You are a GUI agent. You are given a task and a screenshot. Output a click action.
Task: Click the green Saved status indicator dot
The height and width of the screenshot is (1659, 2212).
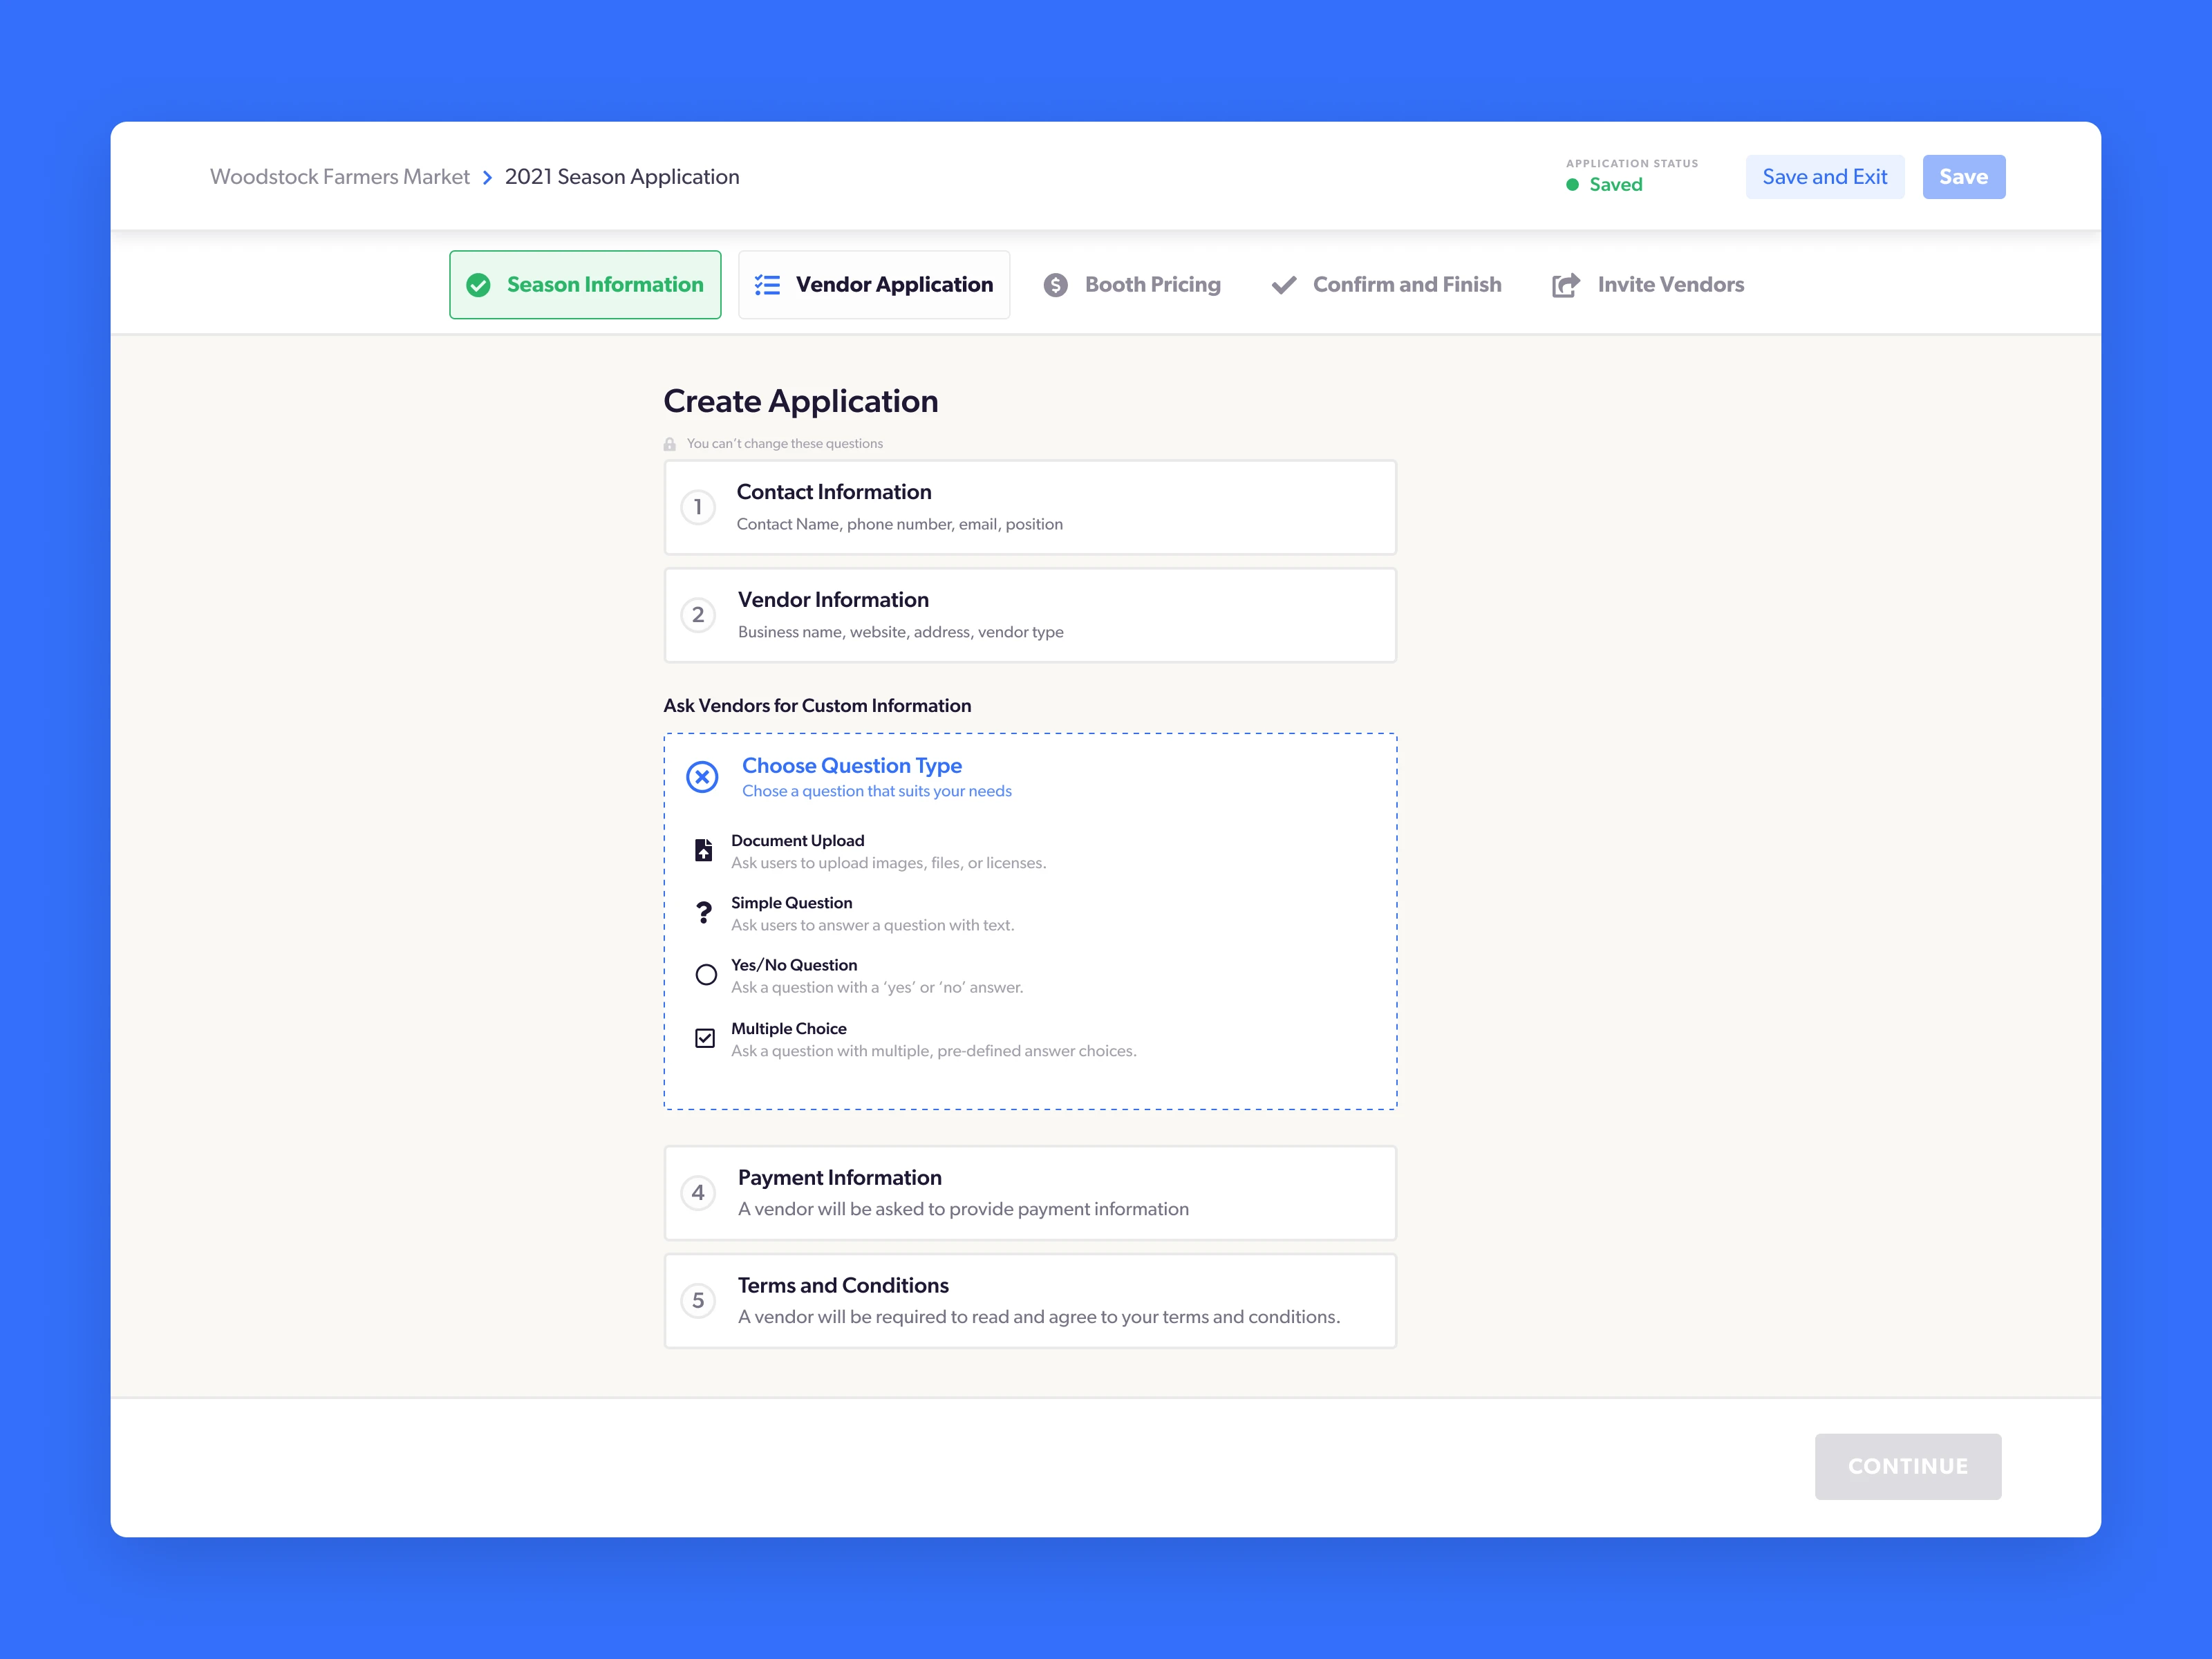[1572, 184]
